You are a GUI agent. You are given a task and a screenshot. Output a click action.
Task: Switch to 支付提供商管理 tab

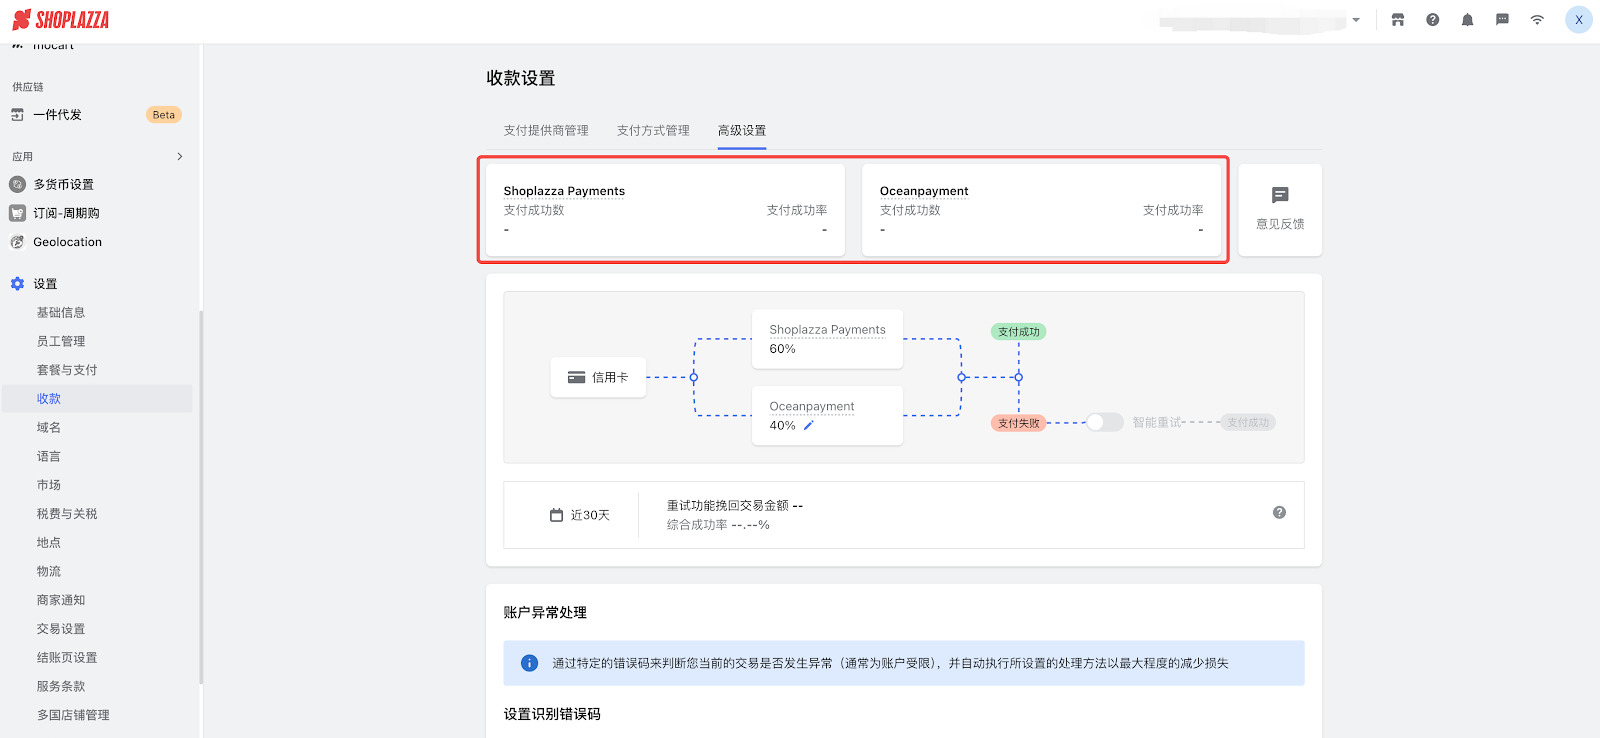tap(546, 131)
